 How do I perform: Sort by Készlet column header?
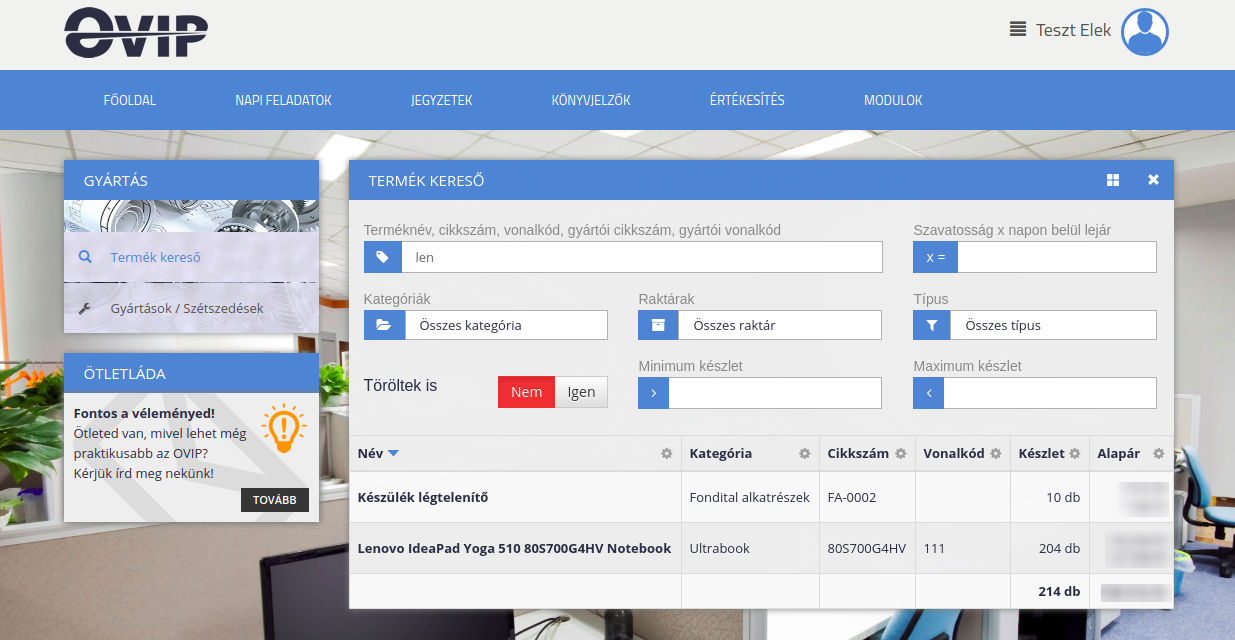pyautogui.click(x=1041, y=454)
